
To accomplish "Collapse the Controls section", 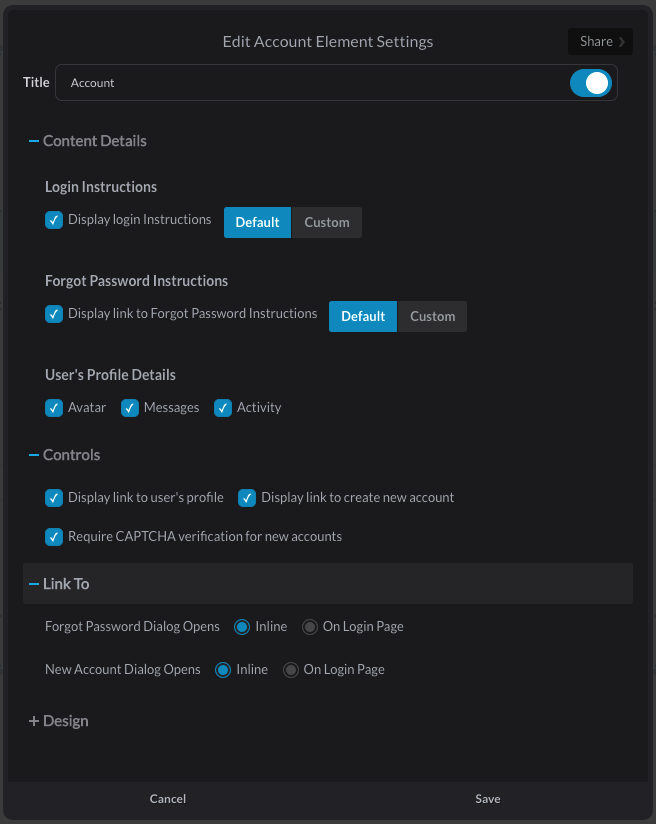I will pyautogui.click(x=64, y=455).
